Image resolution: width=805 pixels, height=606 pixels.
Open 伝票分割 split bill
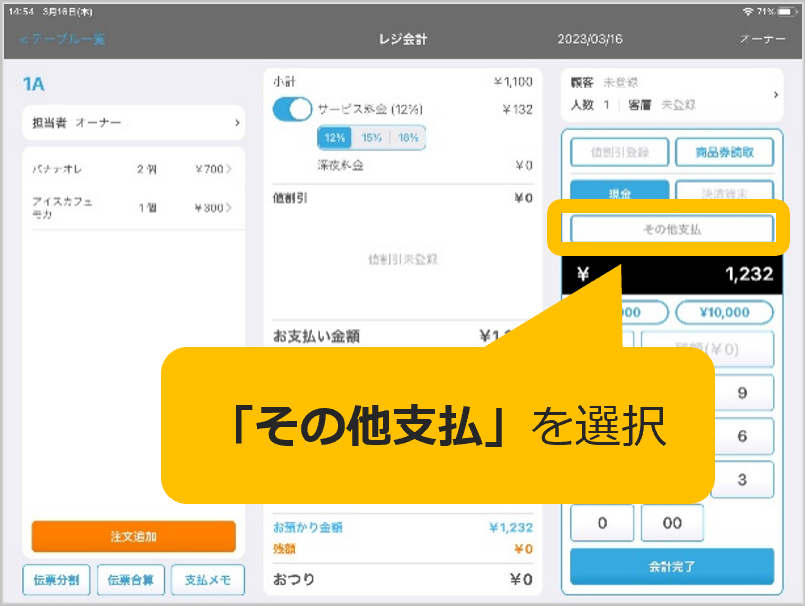tap(56, 580)
